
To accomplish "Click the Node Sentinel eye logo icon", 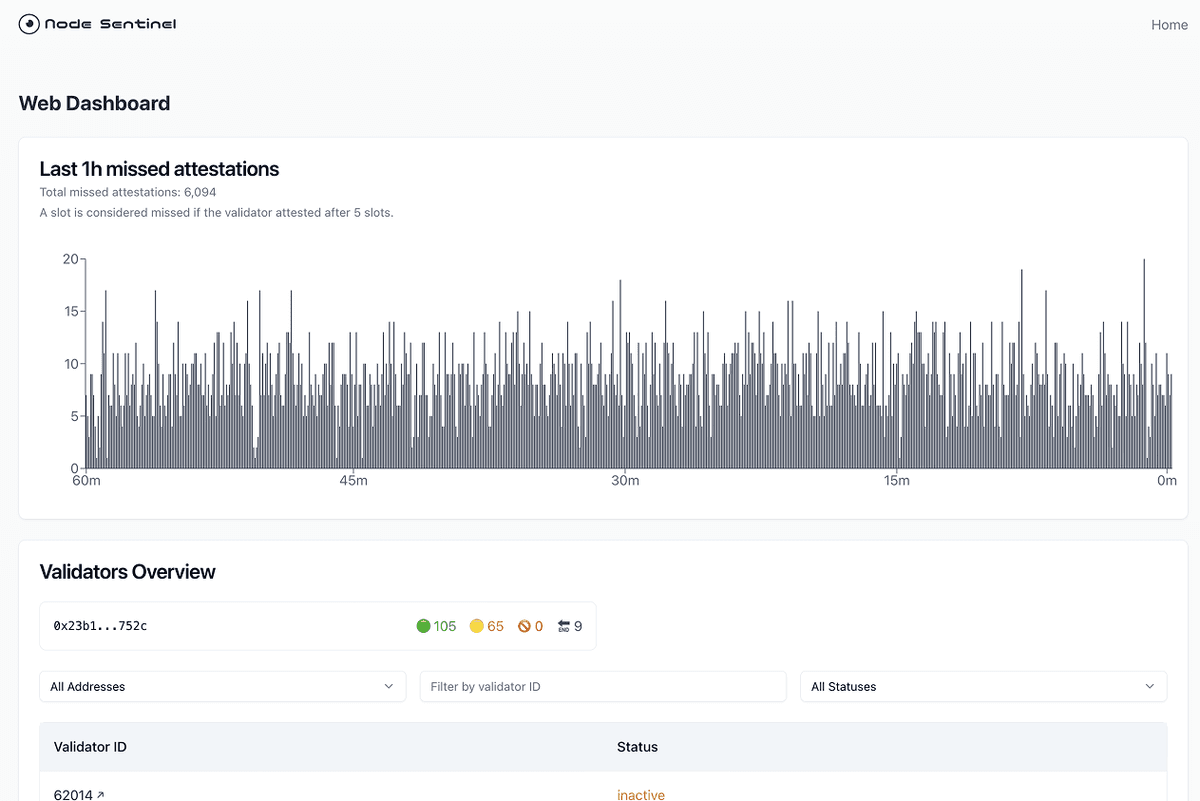I will pos(28,23).
